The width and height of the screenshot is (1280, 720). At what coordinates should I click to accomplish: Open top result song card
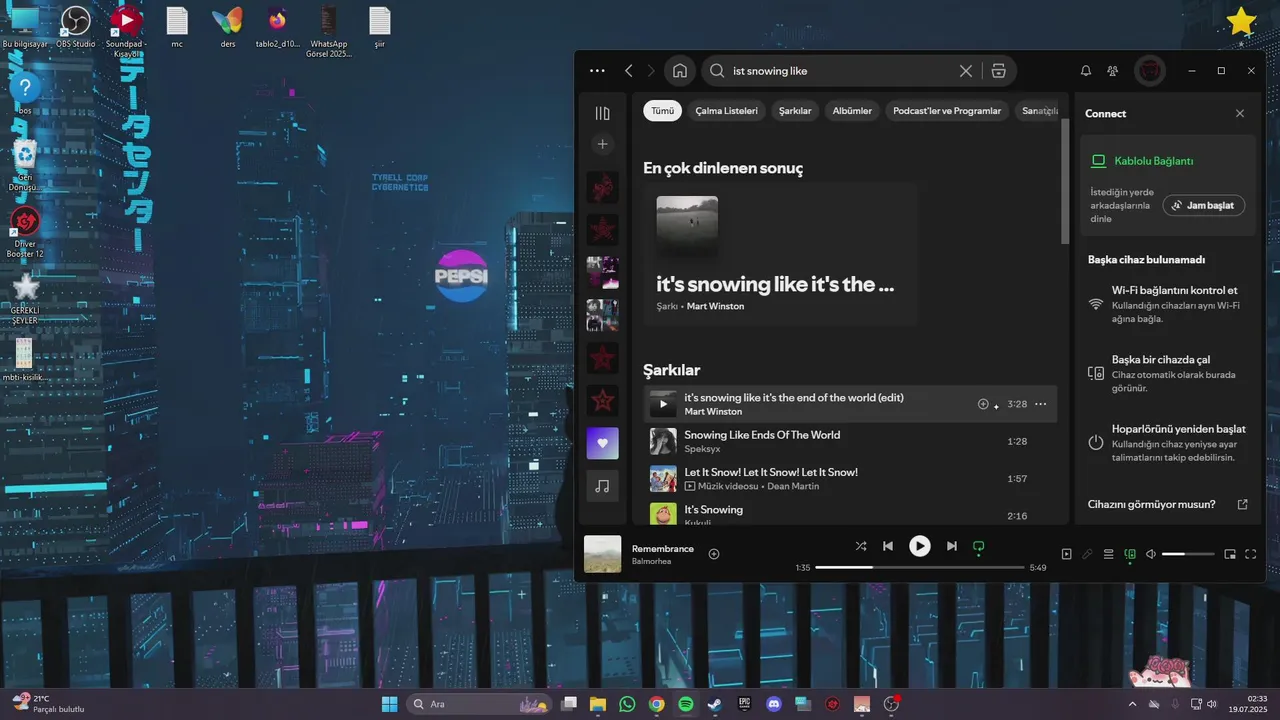click(x=781, y=255)
